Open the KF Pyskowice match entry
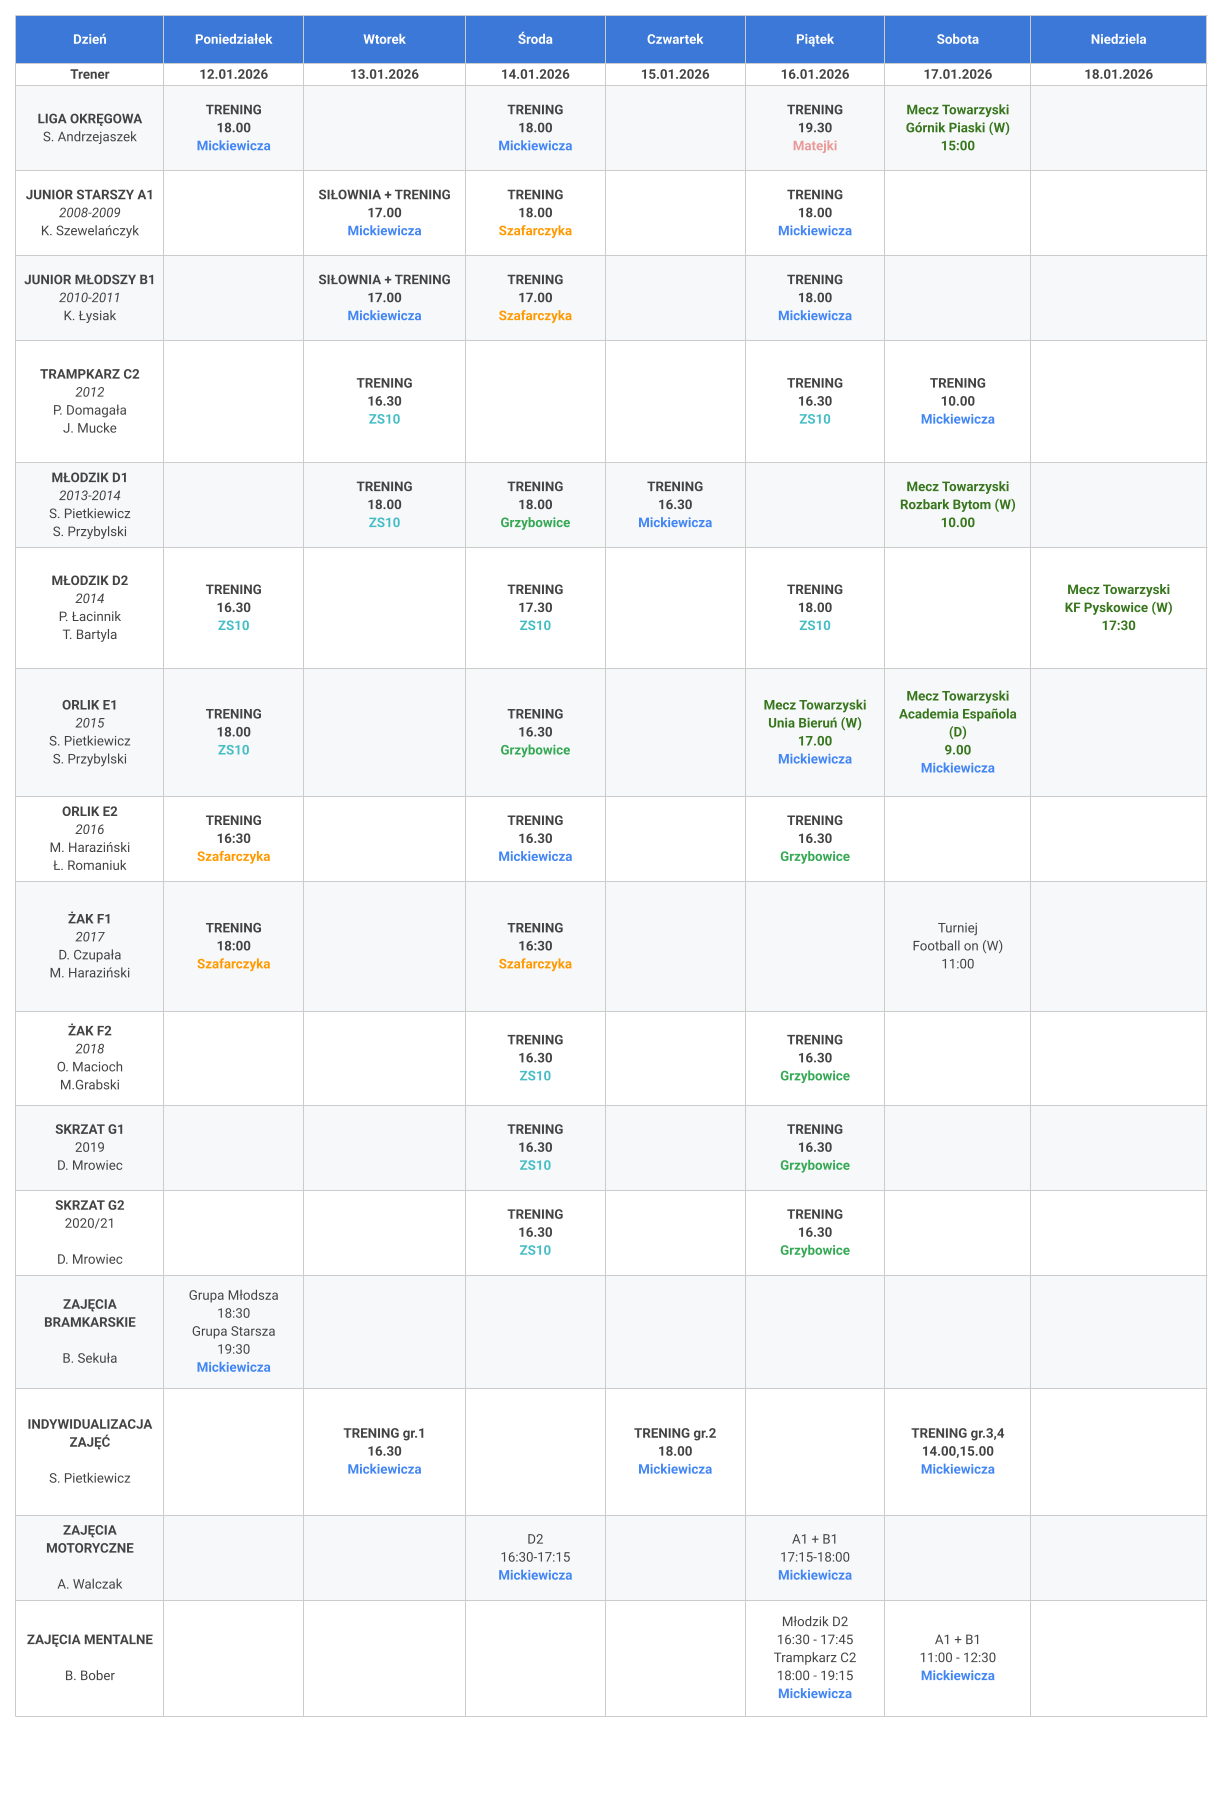The image size is (1220, 1804). pos(1118,608)
